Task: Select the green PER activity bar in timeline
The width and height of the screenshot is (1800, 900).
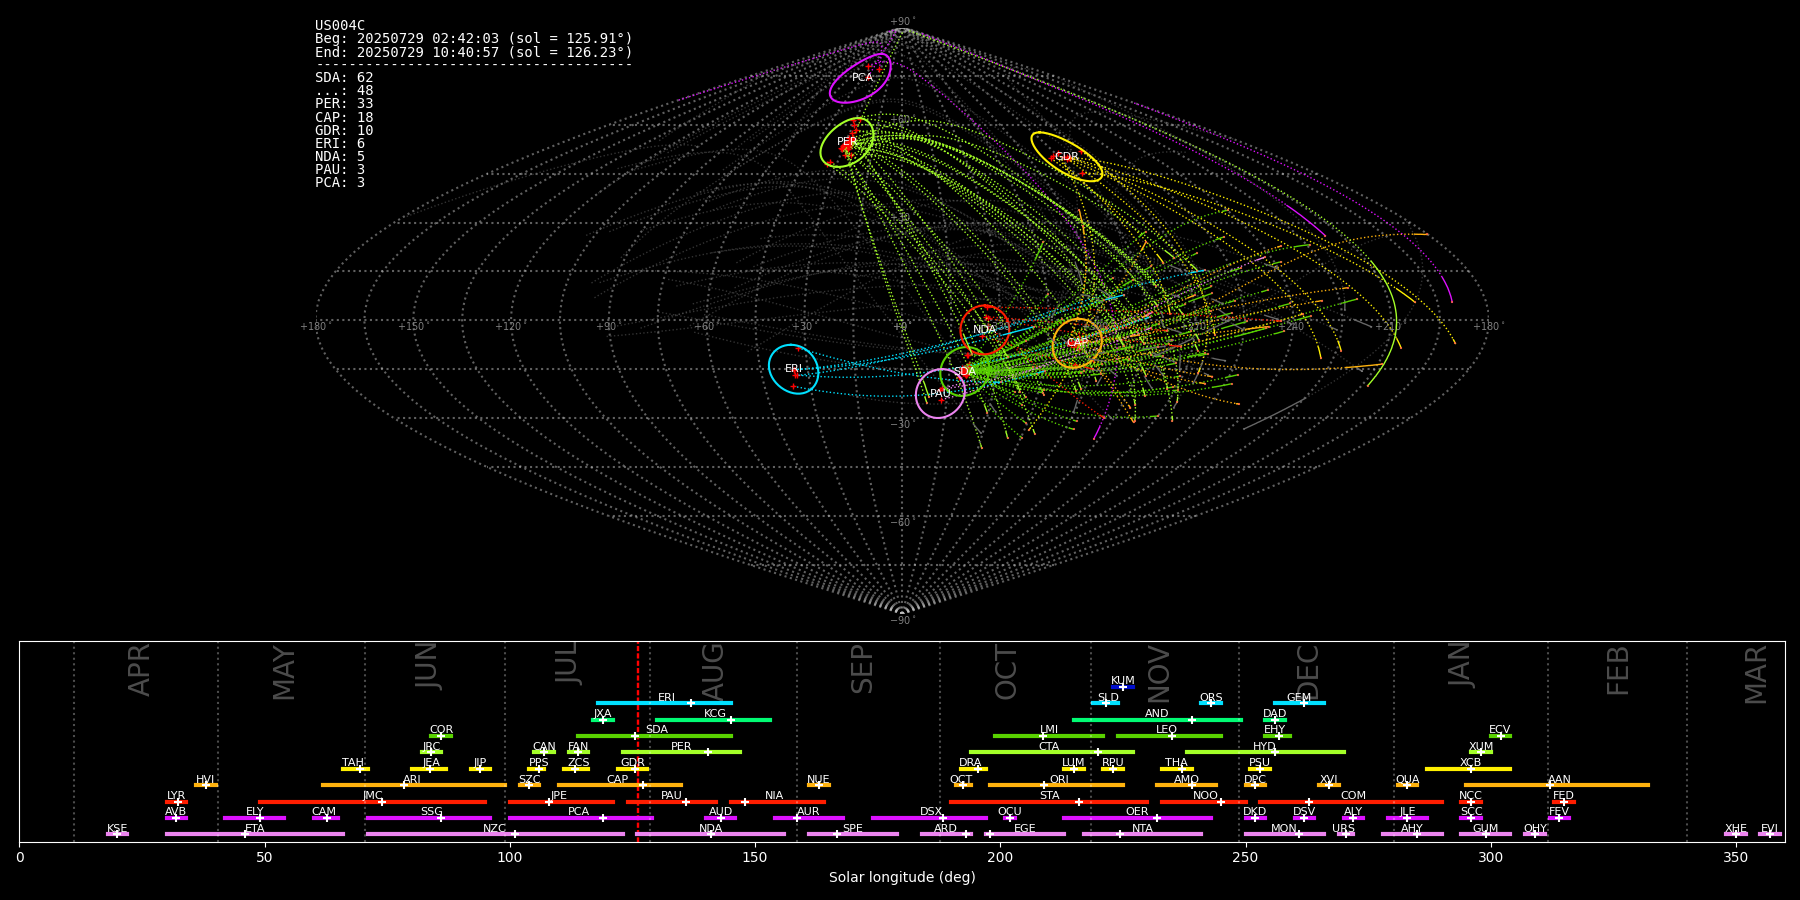Action: click(x=681, y=752)
